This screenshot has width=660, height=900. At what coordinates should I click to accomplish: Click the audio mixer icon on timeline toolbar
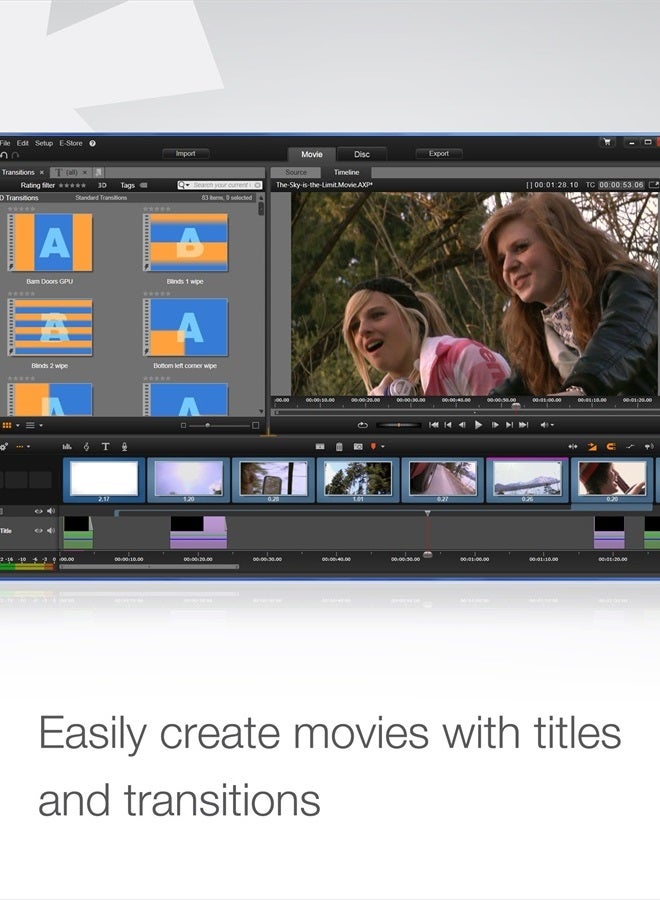click(67, 447)
